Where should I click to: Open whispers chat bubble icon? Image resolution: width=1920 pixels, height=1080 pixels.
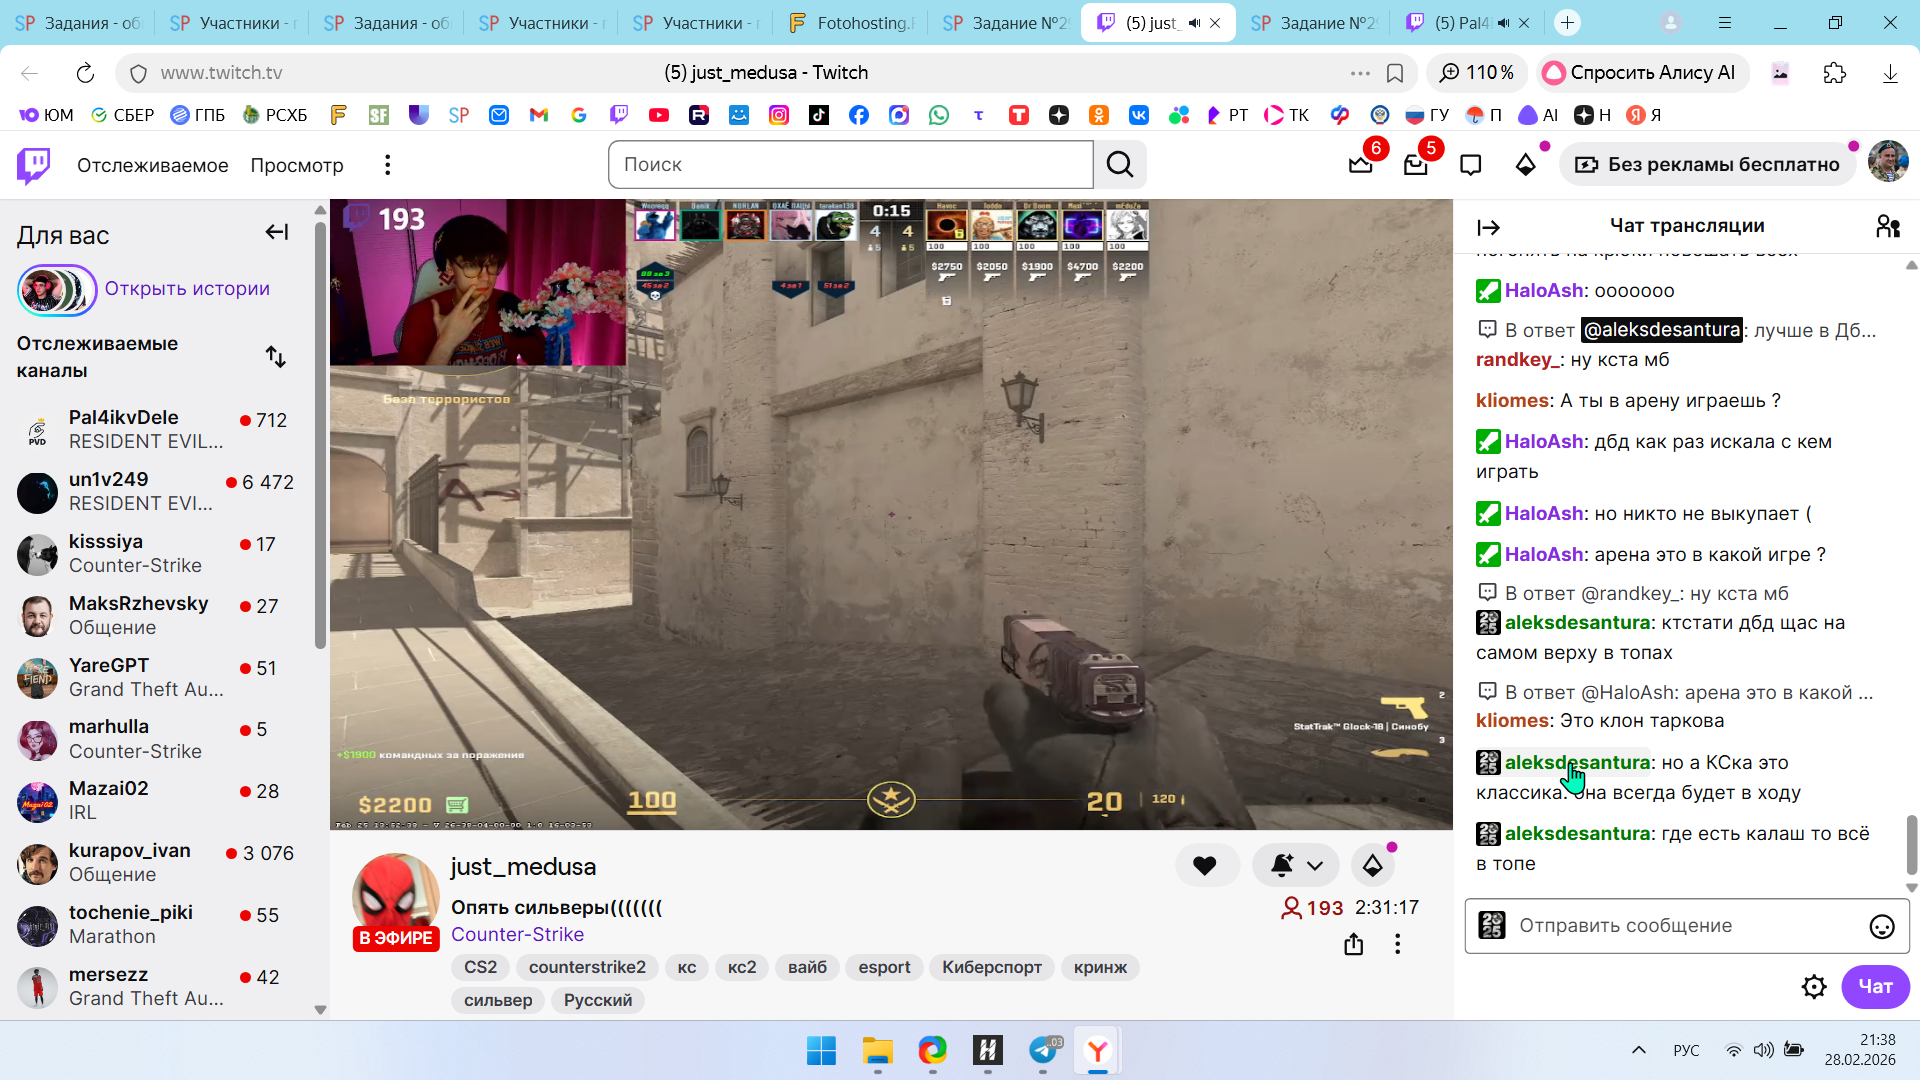[x=1470, y=165]
